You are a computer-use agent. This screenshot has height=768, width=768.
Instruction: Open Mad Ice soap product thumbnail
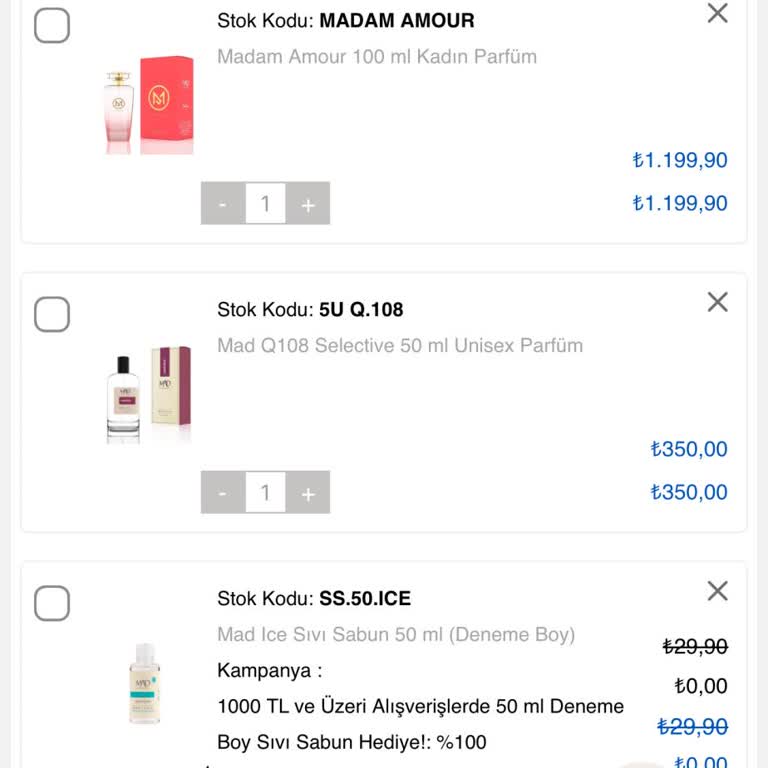pos(145,683)
